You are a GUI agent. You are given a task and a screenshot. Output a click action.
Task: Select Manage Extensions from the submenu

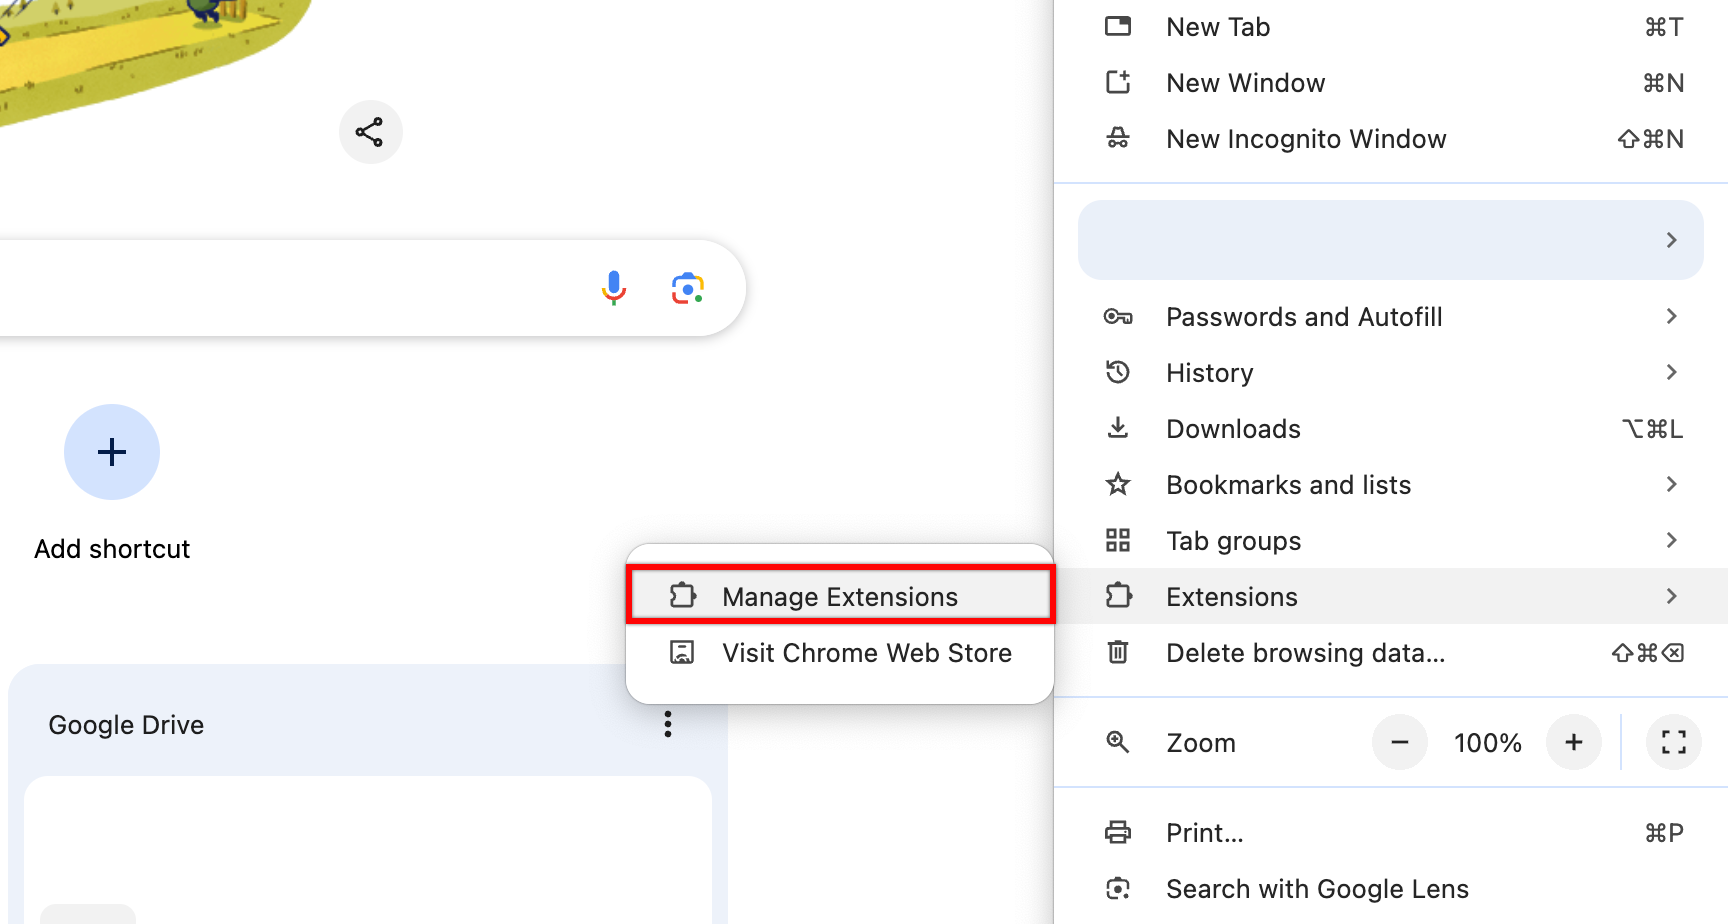(x=840, y=596)
